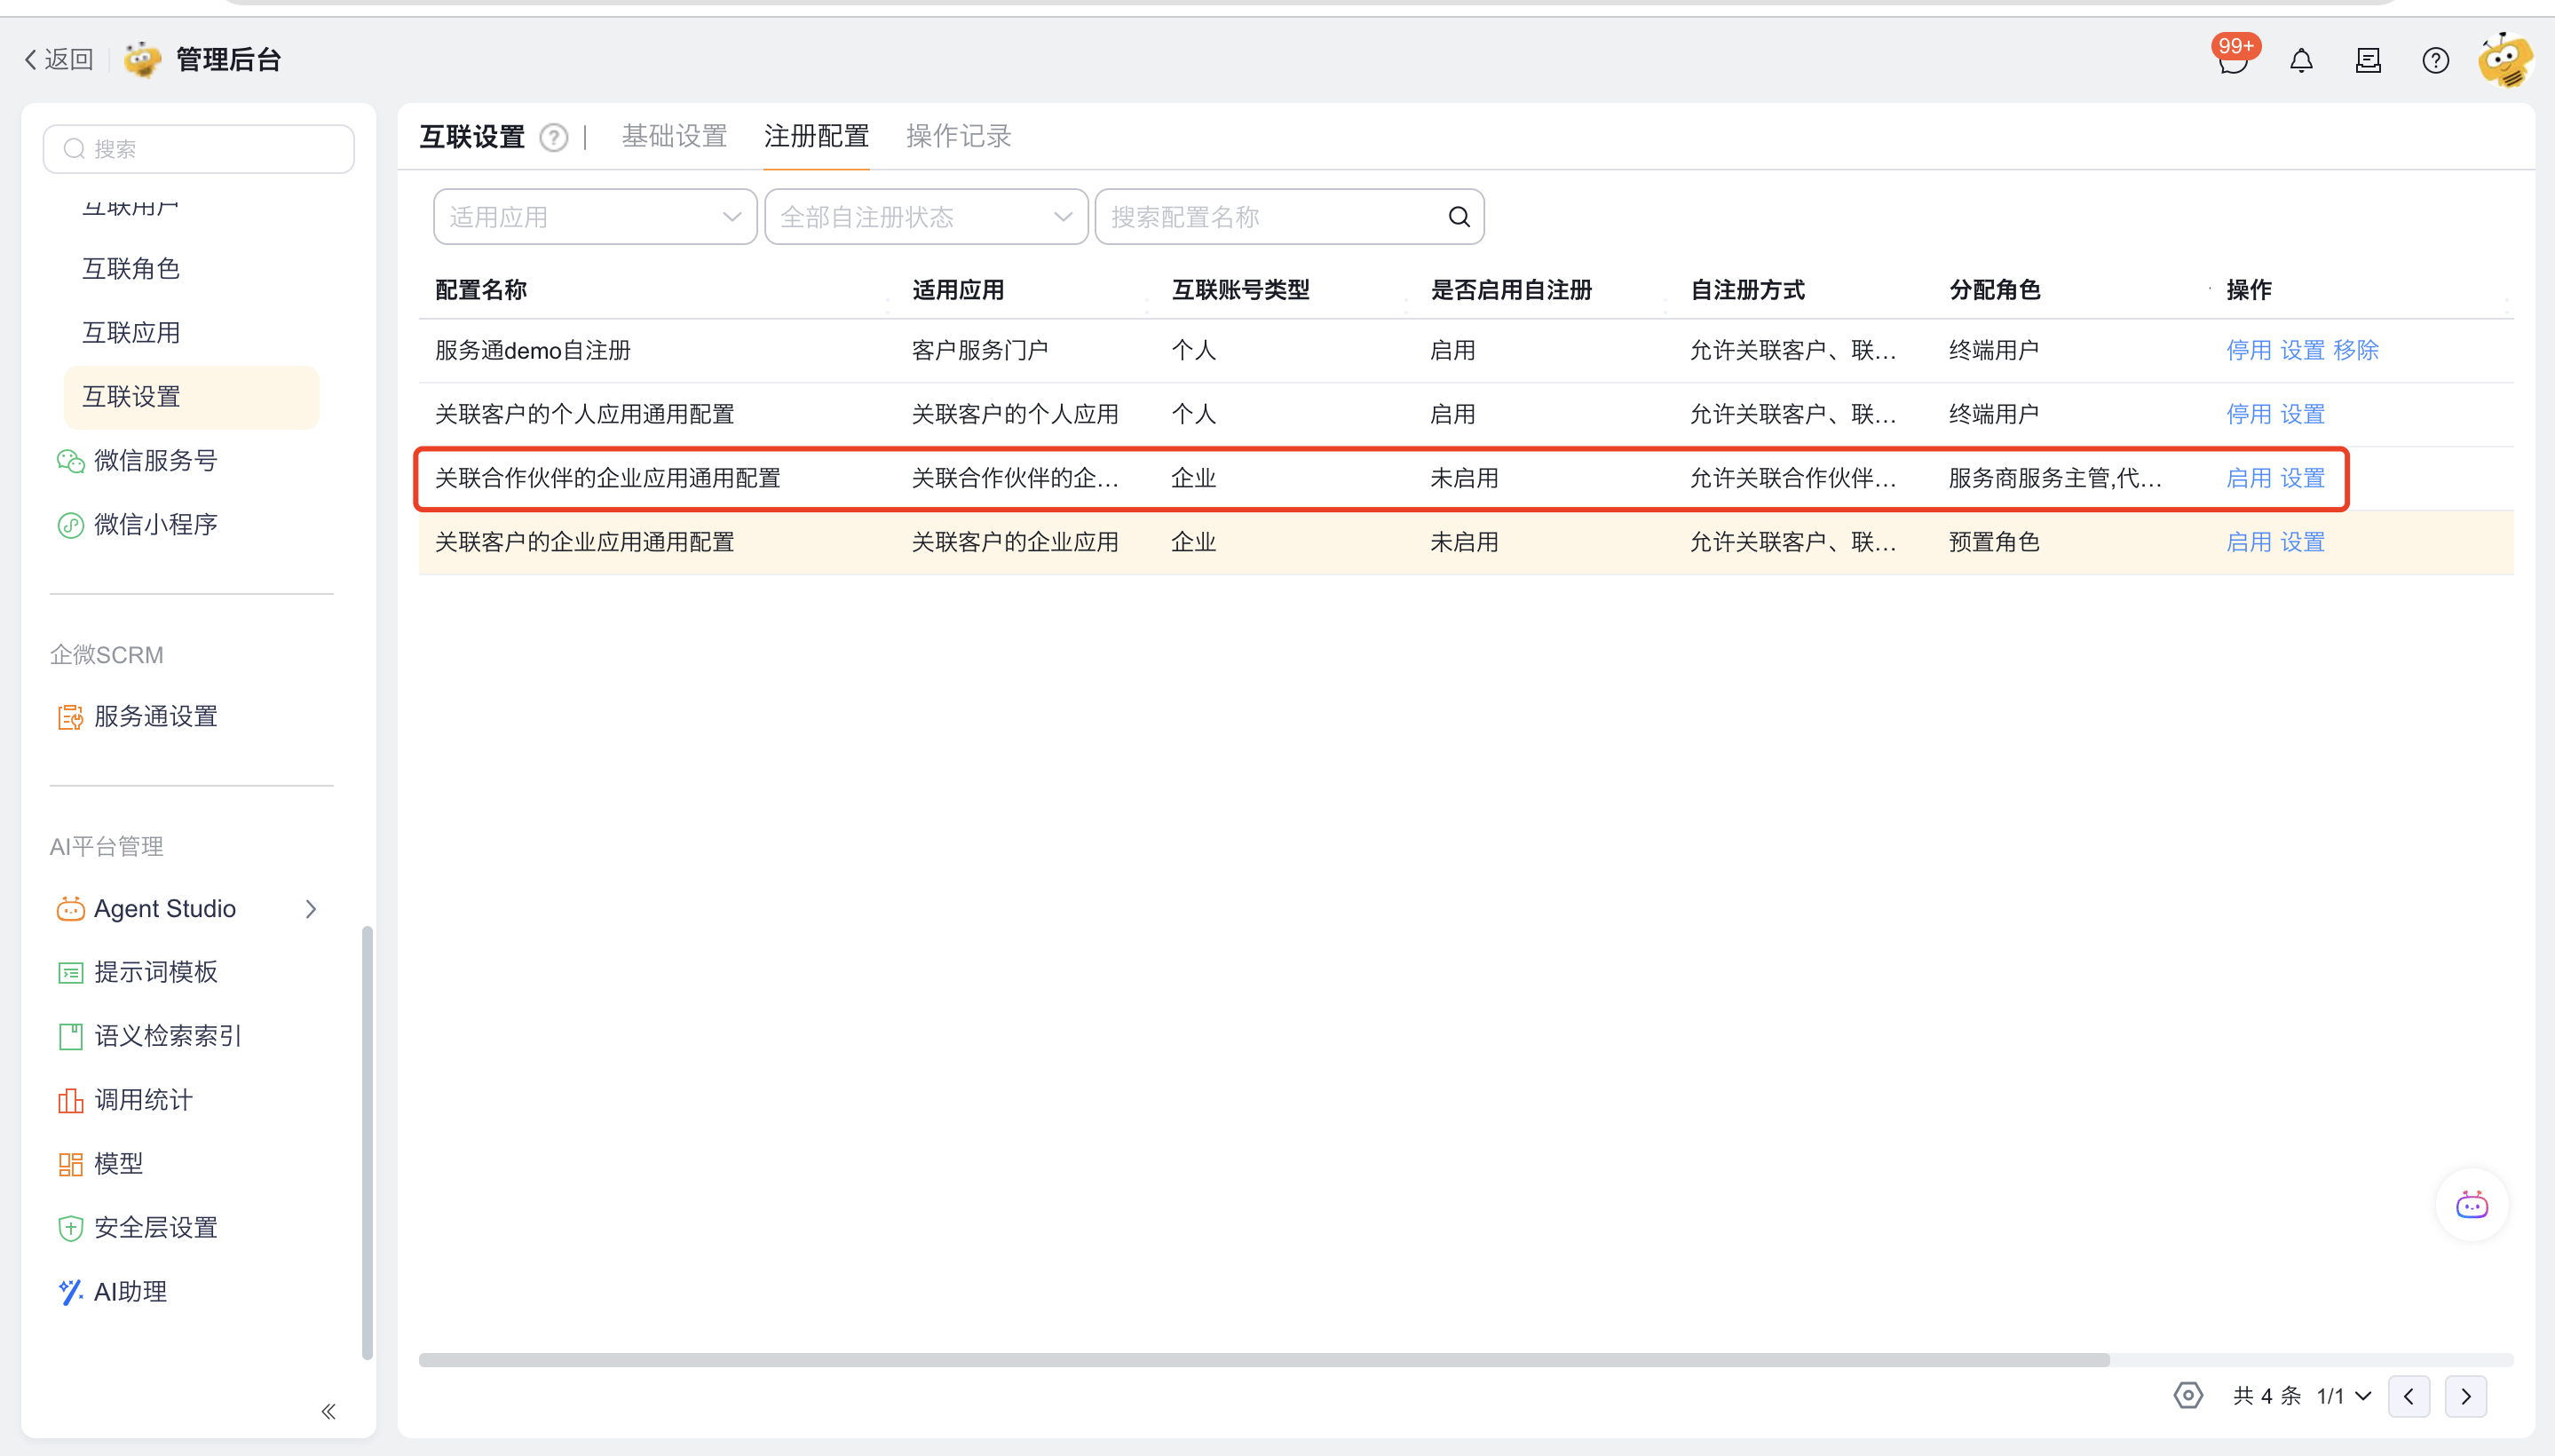The image size is (2555, 1456).
Task: Click the notification bell icon
Action: tap(2301, 61)
